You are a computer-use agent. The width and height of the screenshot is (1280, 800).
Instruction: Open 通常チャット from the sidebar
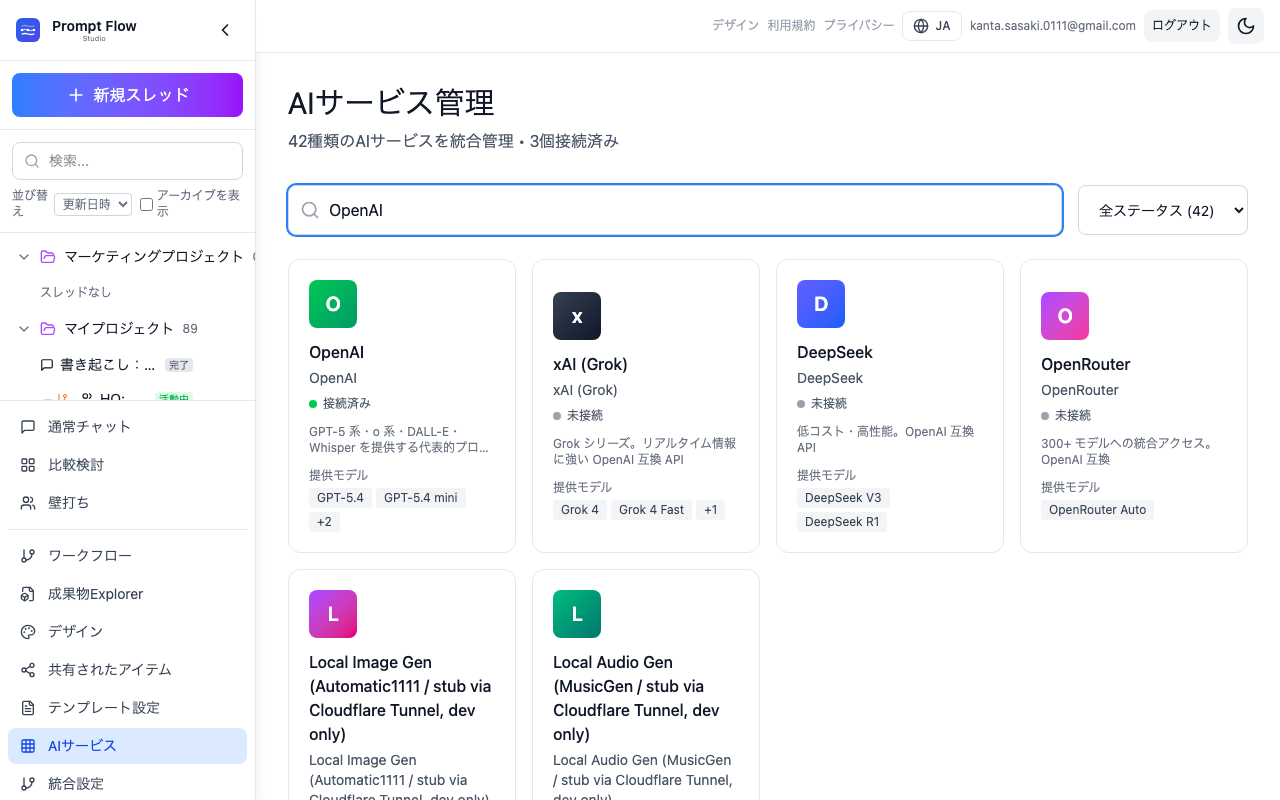(127, 427)
